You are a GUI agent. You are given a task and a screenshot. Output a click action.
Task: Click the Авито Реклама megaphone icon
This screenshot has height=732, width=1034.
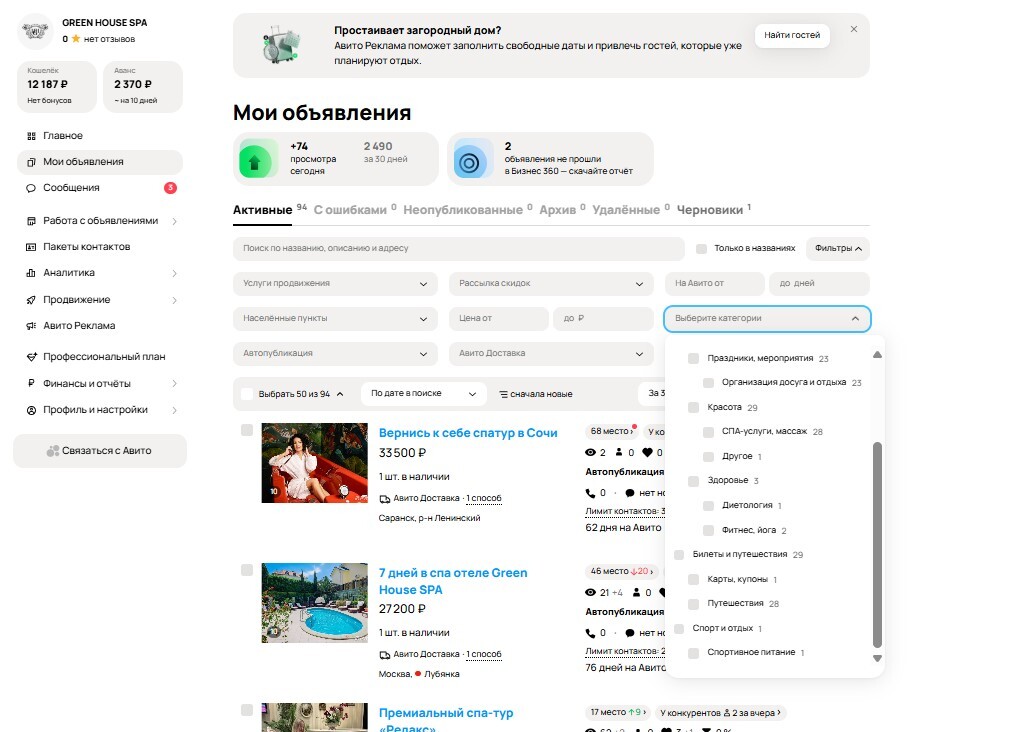[x=31, y=326]
